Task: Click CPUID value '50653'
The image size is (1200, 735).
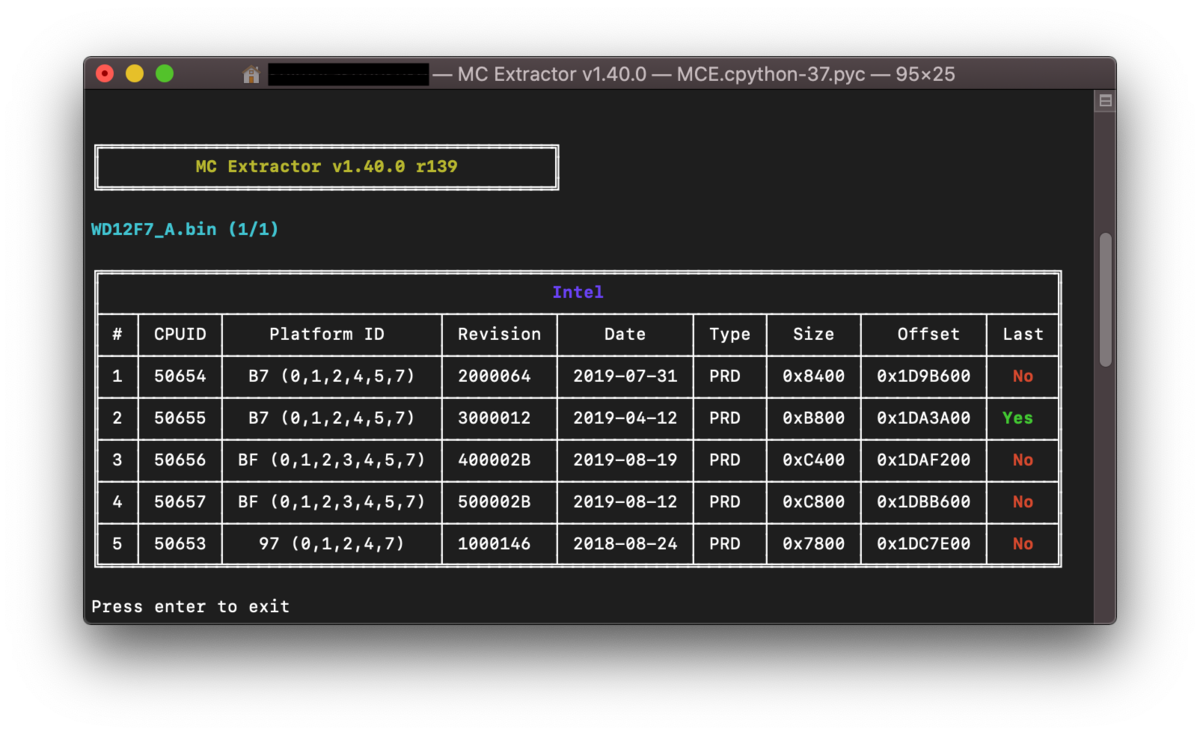Action: [x=180, y=544]
